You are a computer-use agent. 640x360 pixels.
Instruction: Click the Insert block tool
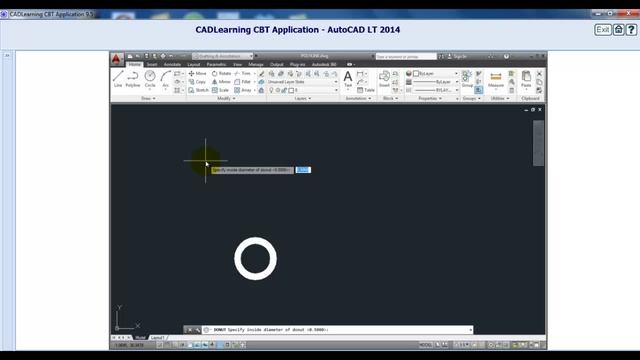[384, 79]
